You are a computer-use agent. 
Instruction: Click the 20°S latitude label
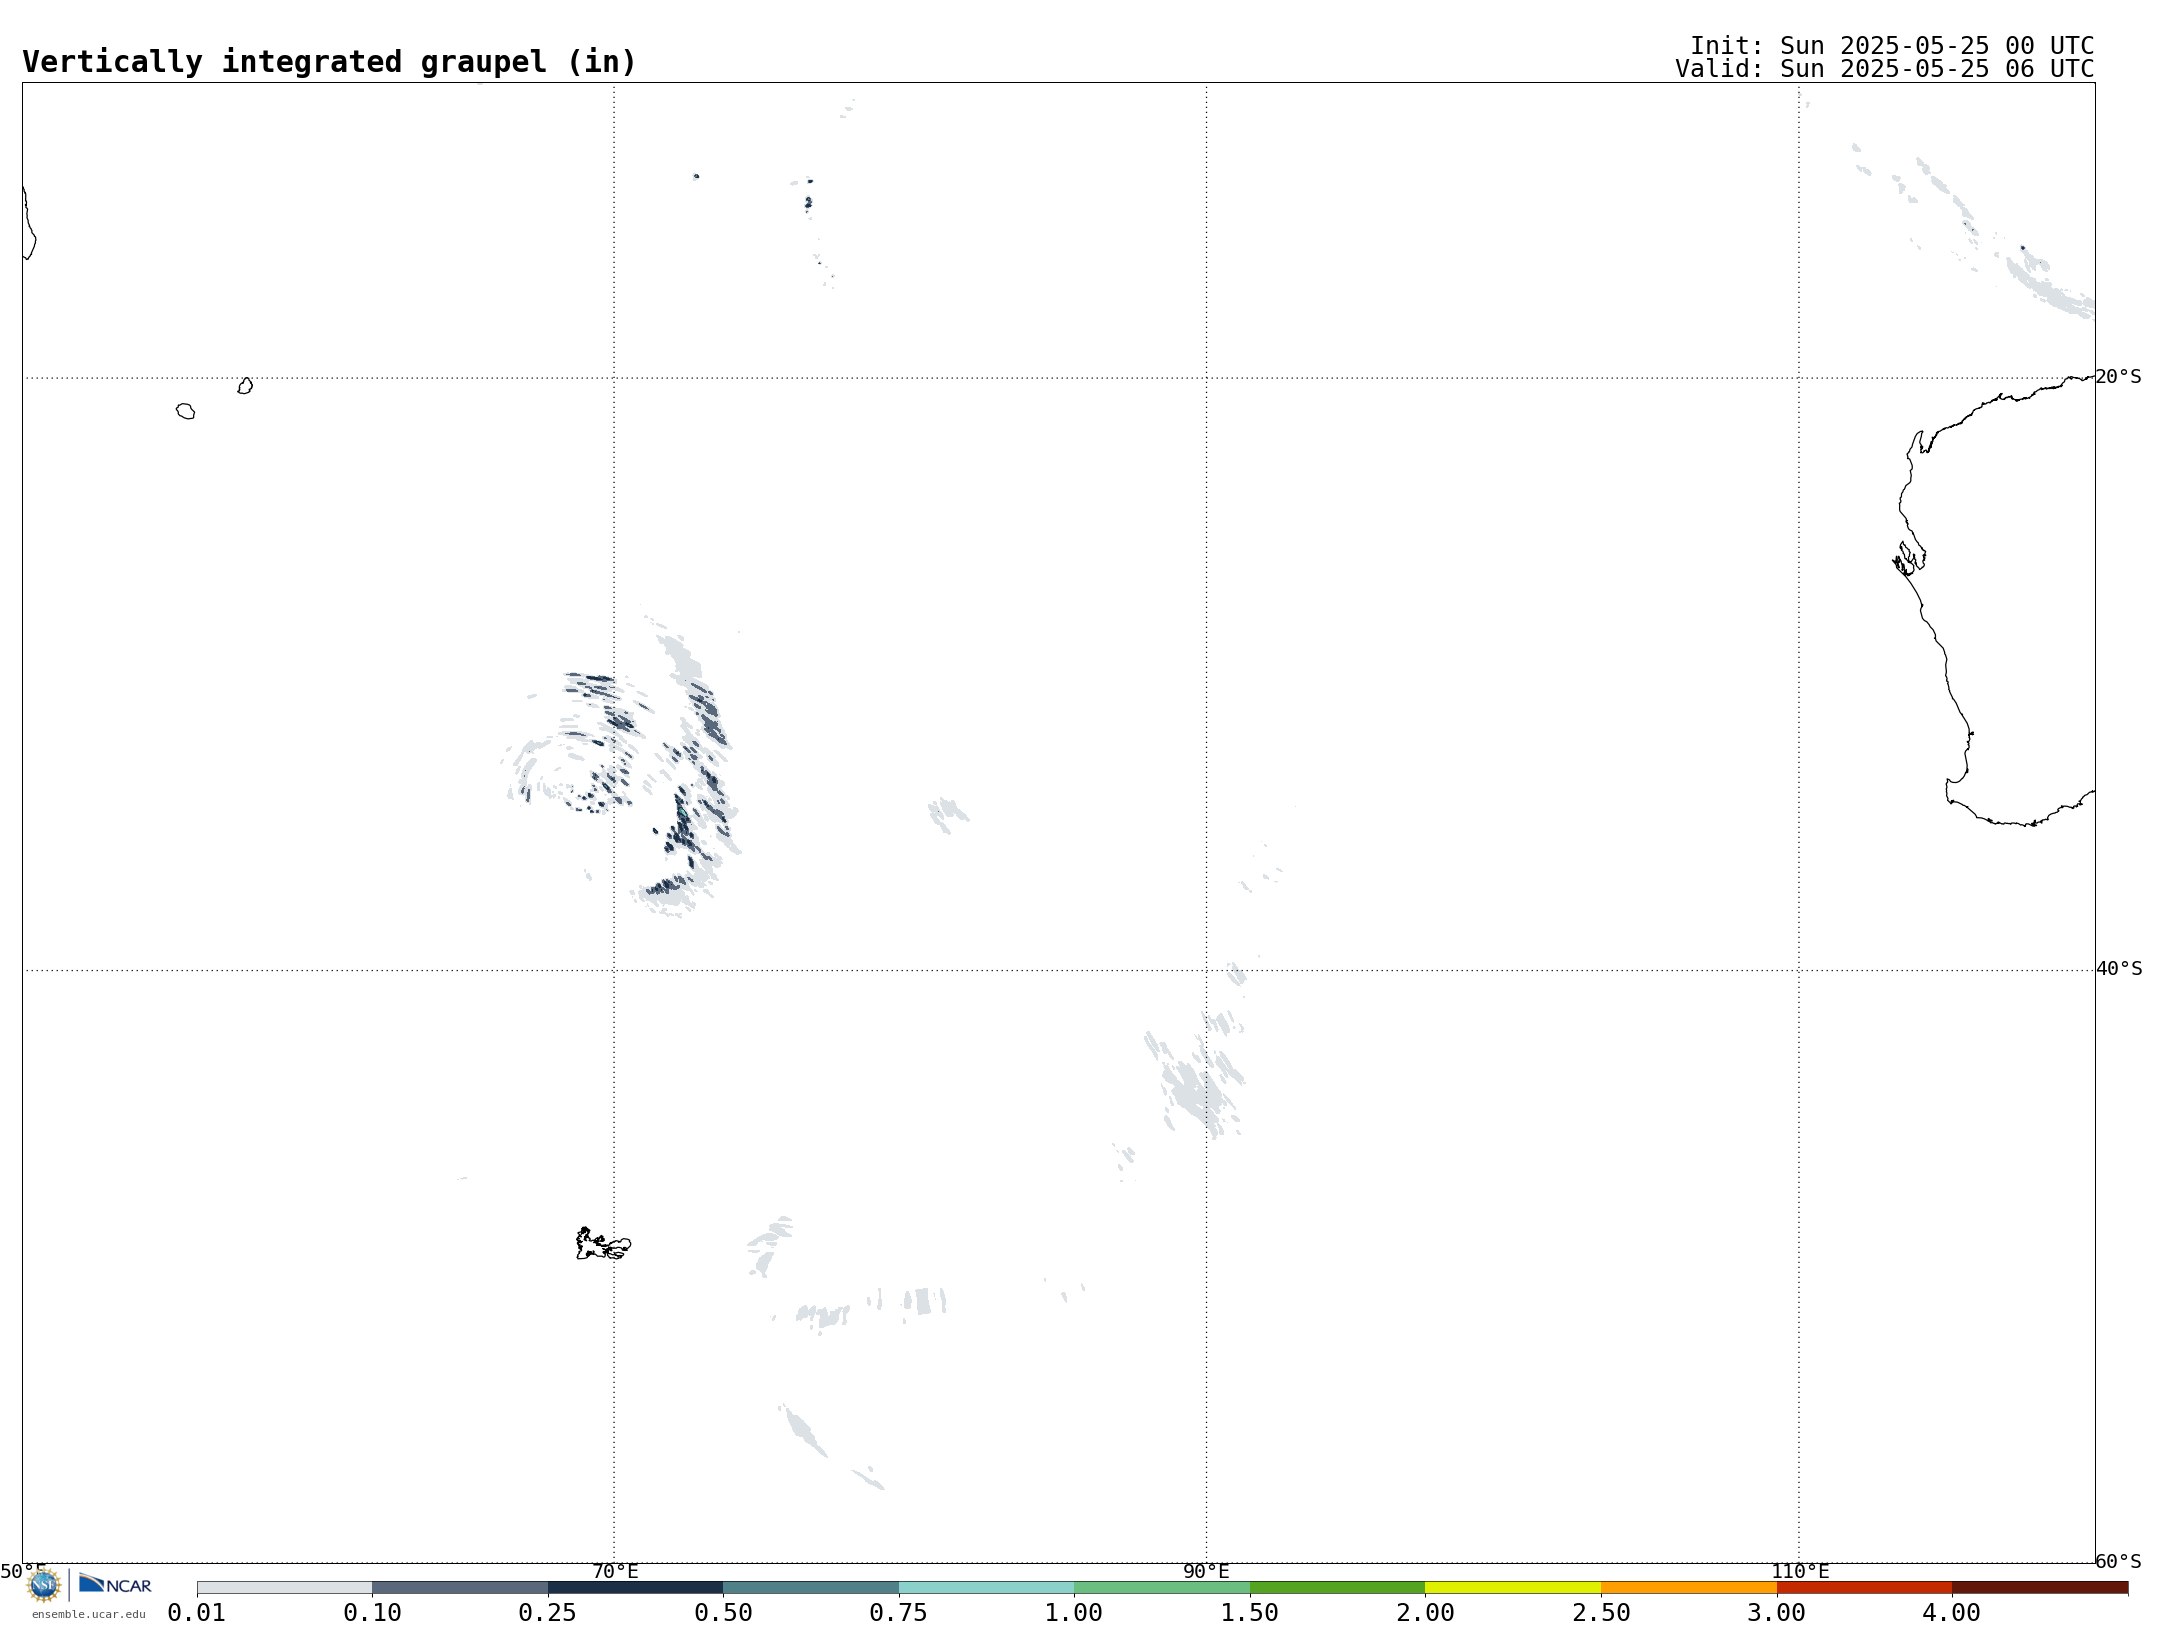click(2118, 377)
